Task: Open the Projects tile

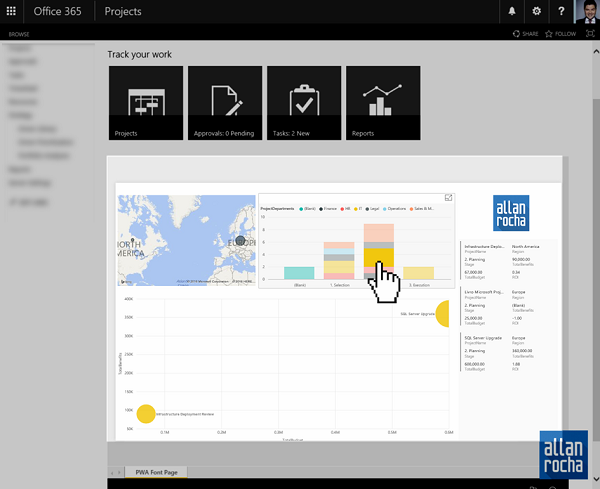Action: [146, 103]
